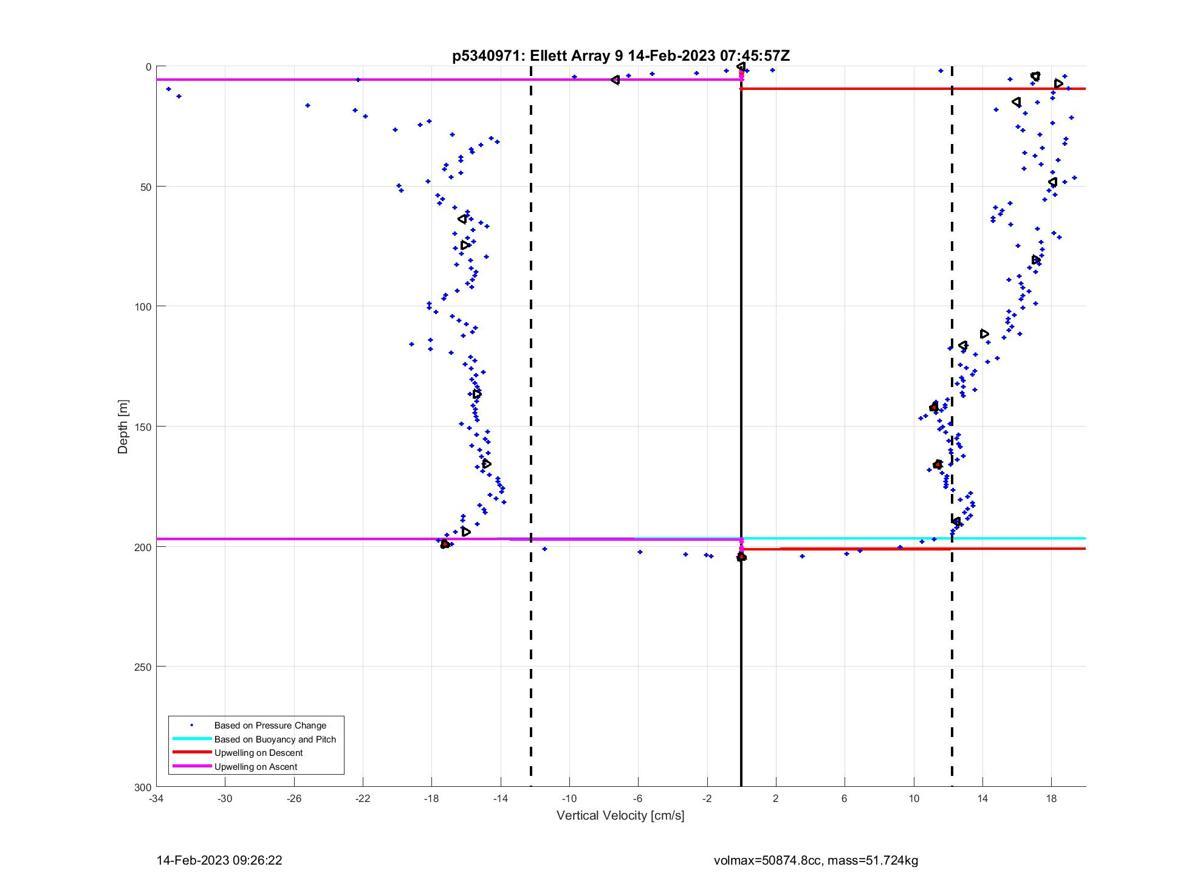Click the x-axis tick label 14
The height and width of the screenshot is (885, 1200).
point(983,798)
